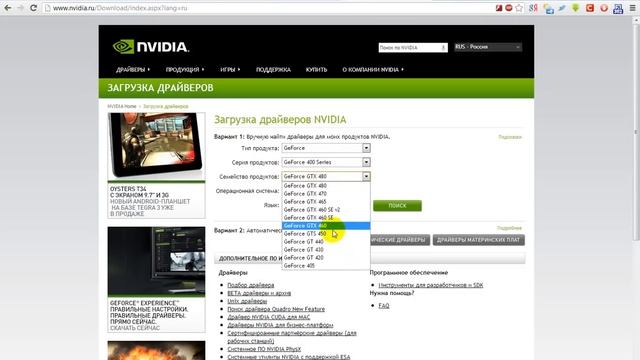Select GeForce GT 420 in list
The image size is (640, 360).
326,258
